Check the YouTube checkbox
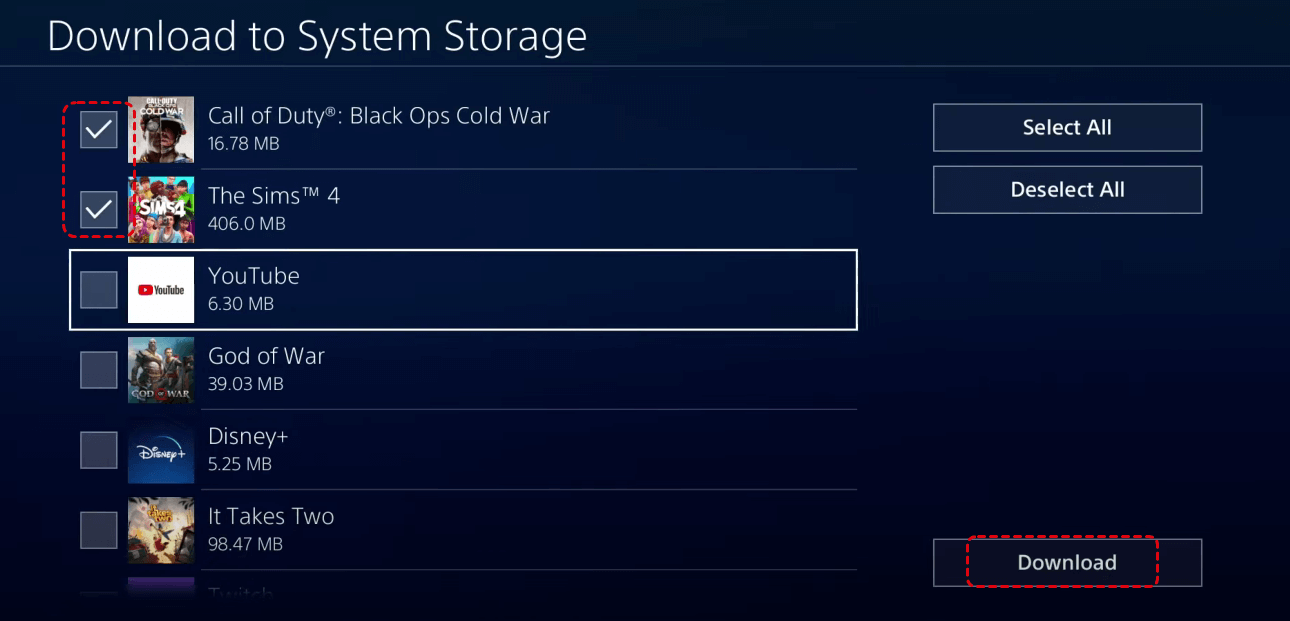Screen dimensions: 1290x621 click(x=99, y=290)
